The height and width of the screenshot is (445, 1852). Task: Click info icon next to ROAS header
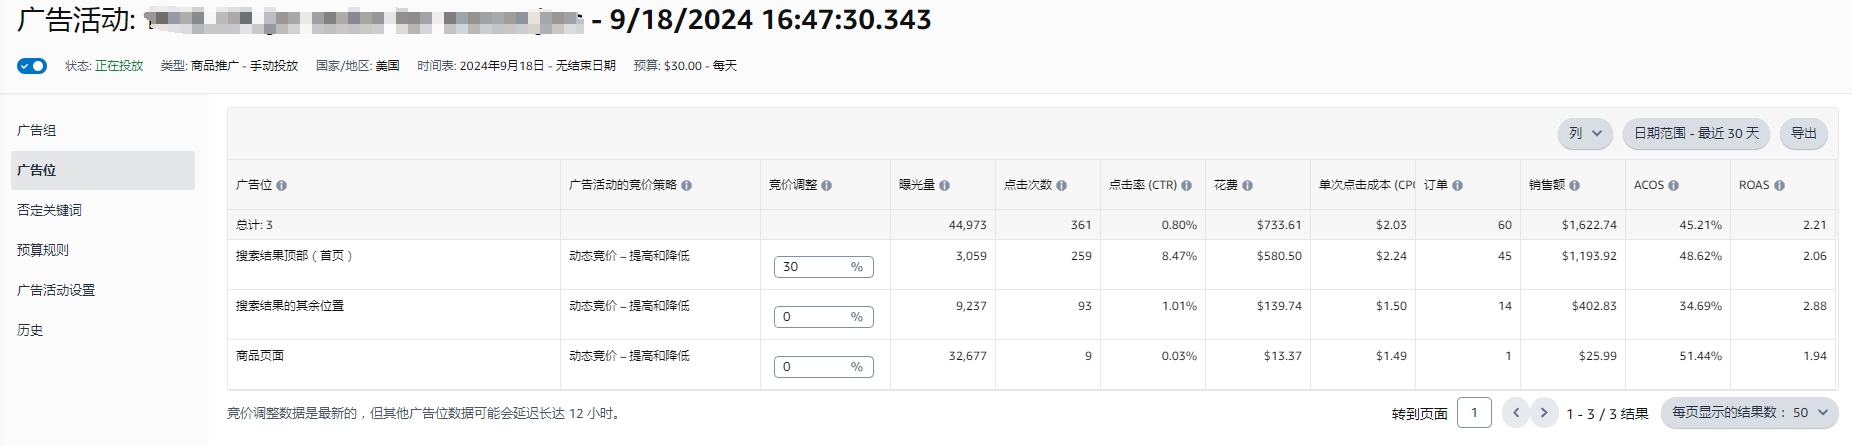[1779, 186]
